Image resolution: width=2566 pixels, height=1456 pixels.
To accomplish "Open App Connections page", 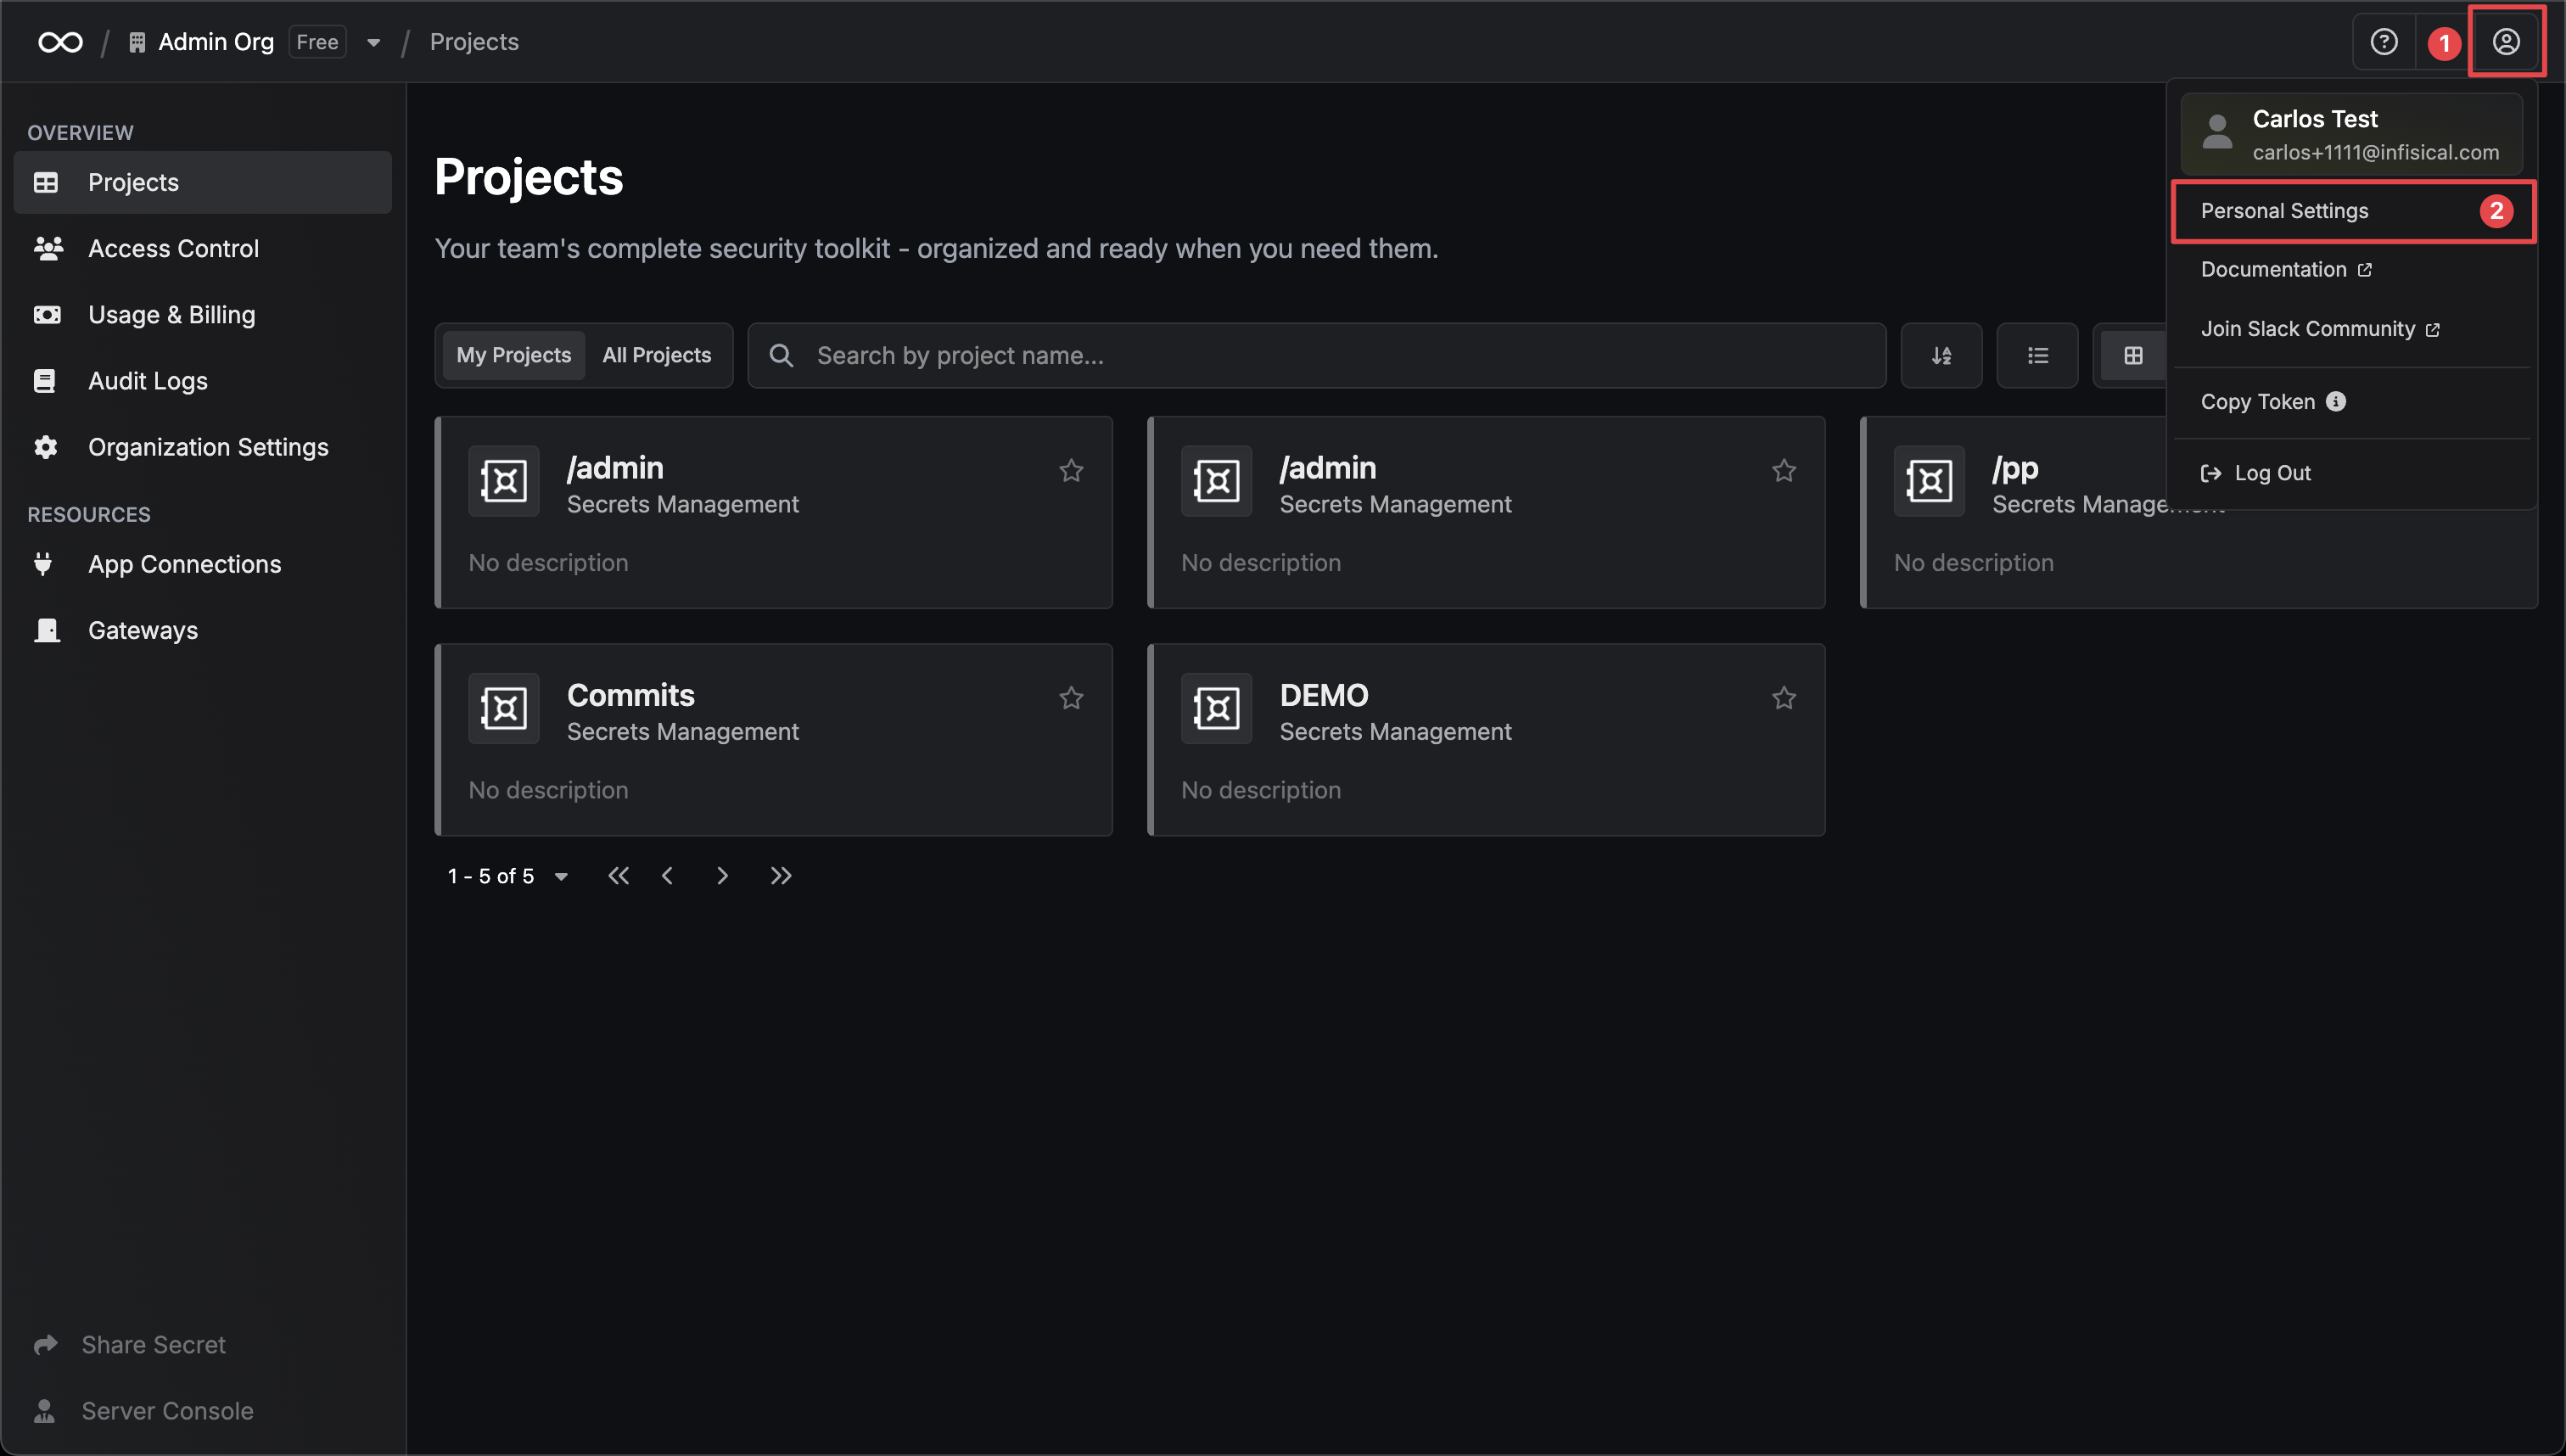I will point(202,564).
